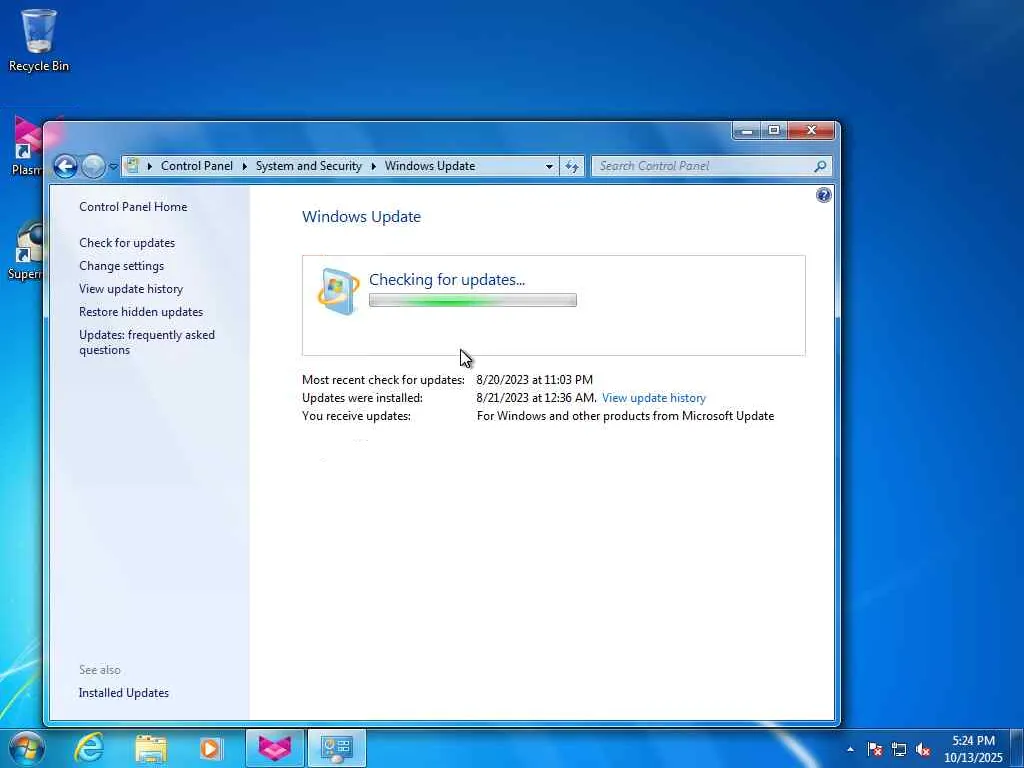
Task: Launch Internet Explorer from taskbar
Action: 89,748
